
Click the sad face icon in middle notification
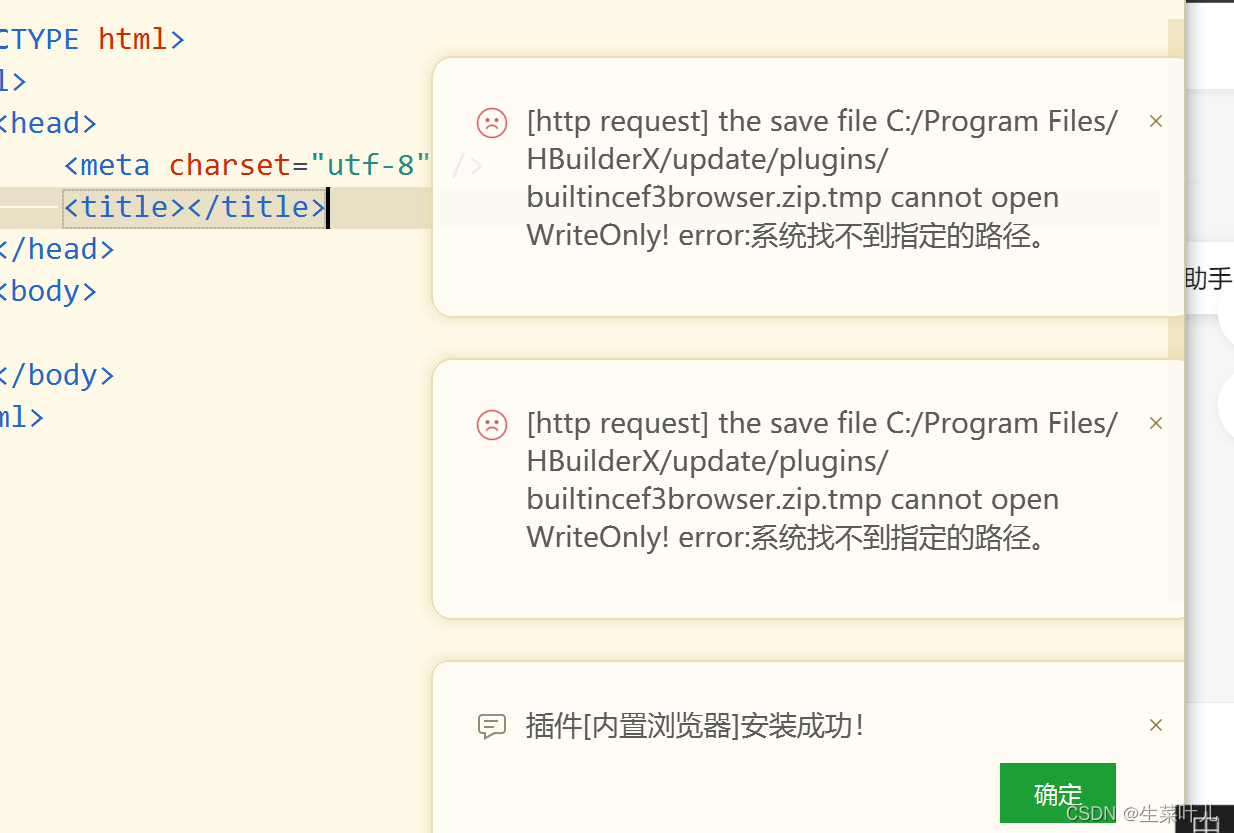(x=492, y=425)
